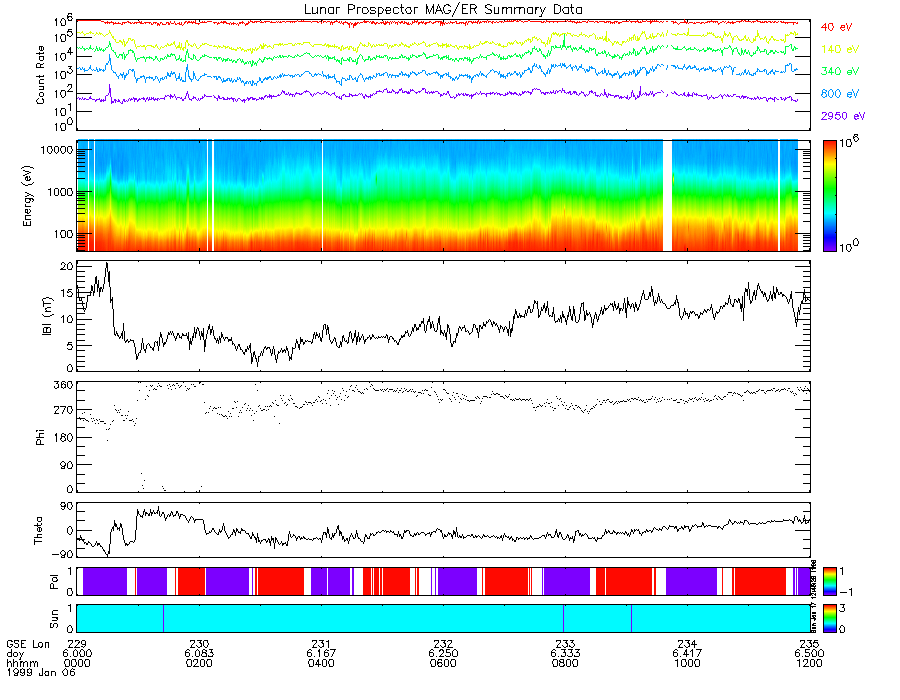
Task: Click time label "0600"
Action: [443, 663]
